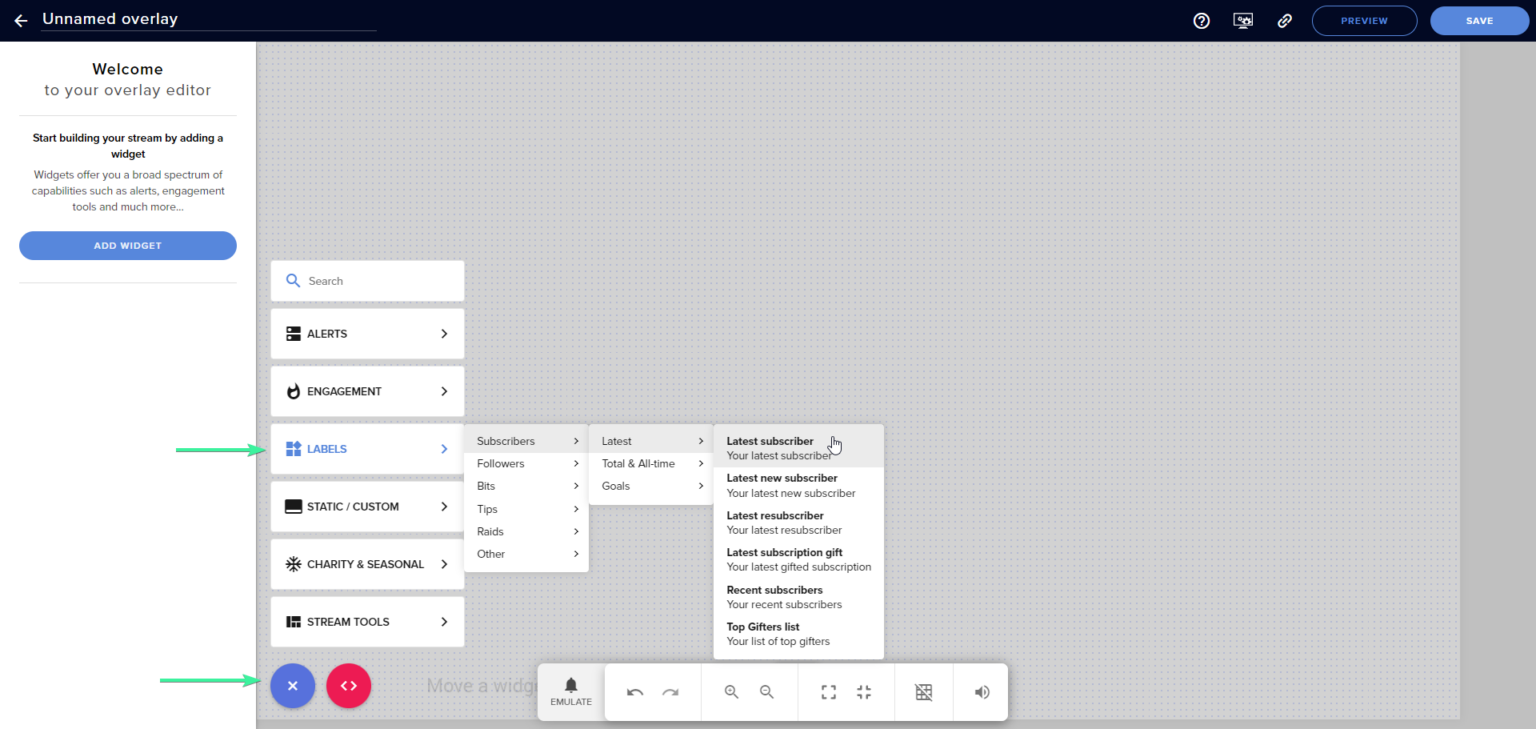
Task: Enter fullscreen with the expand icon
Action: (827, 691)
